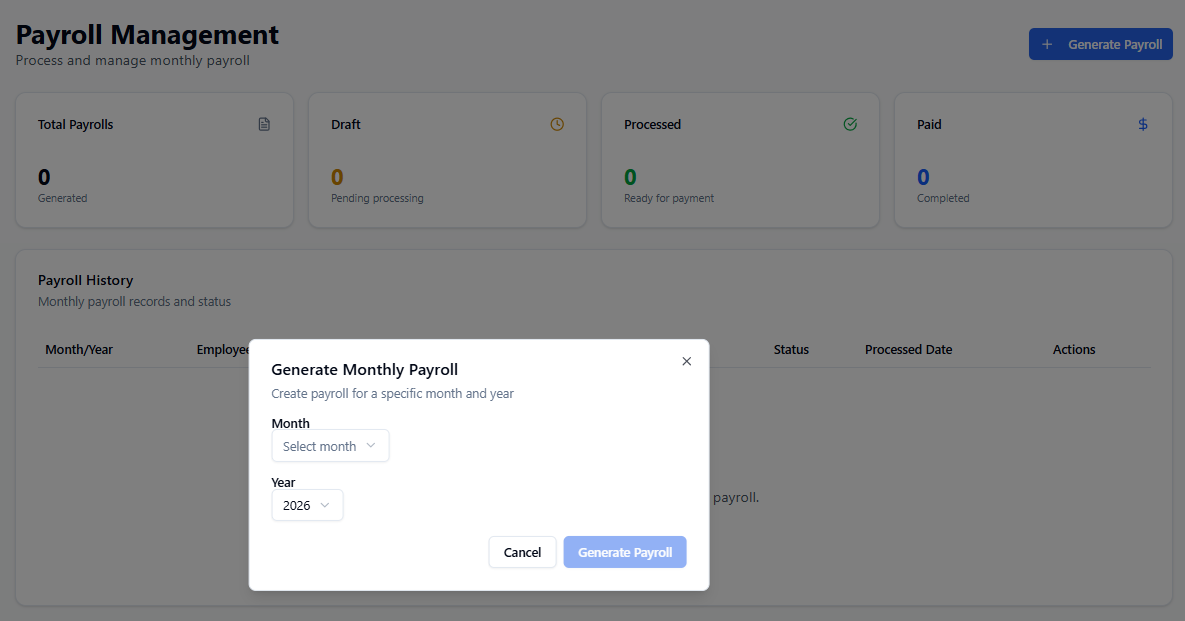Click the chevron arrow in the Year selector
This screenshot has width=1185, height=621.
point(325,505)
